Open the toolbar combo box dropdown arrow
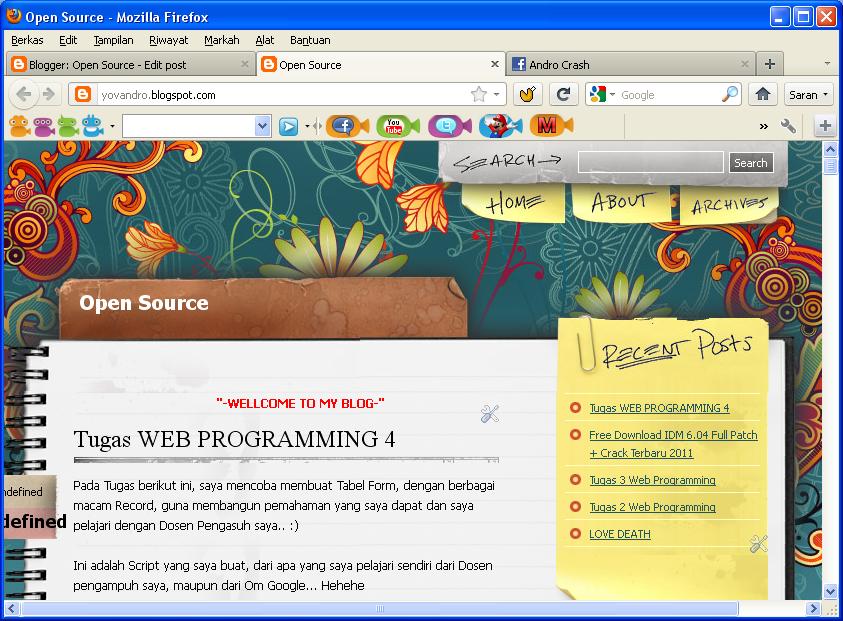 click(262, 126)
